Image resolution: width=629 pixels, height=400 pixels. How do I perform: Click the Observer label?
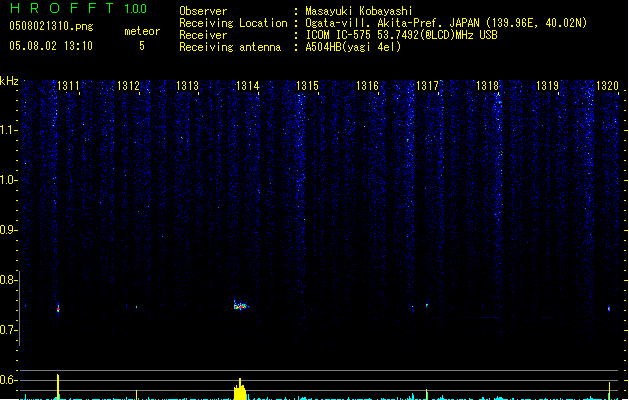pos(203,11)
